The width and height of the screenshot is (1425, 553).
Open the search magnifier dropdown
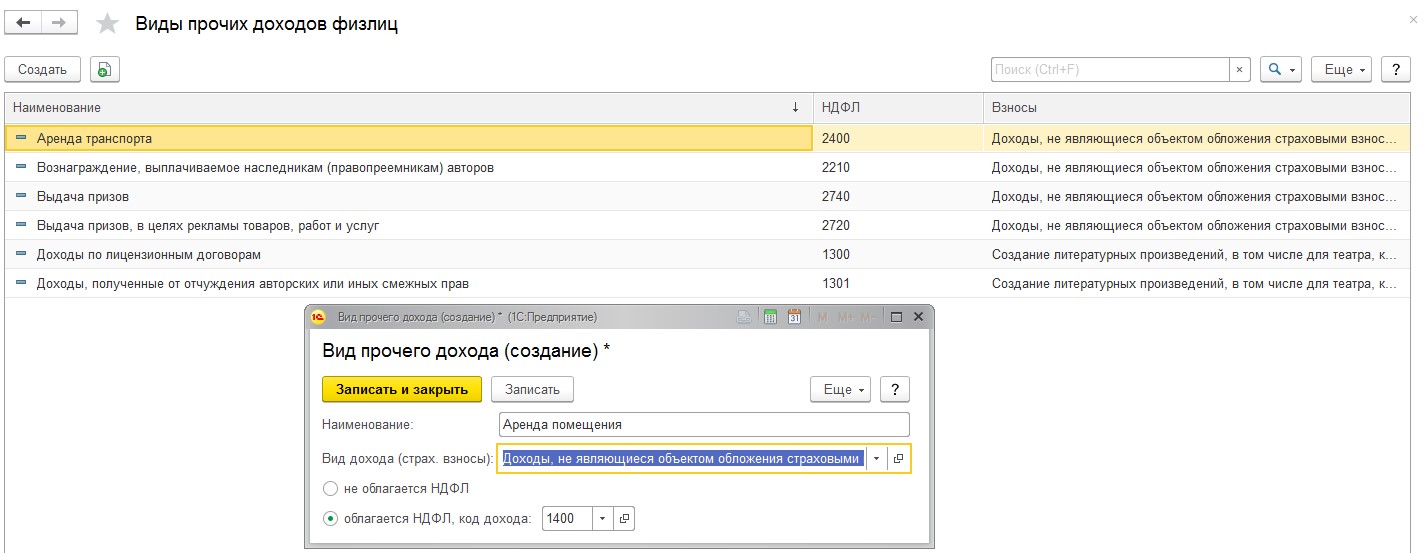pyautogui.click(x=1280, y=69)
